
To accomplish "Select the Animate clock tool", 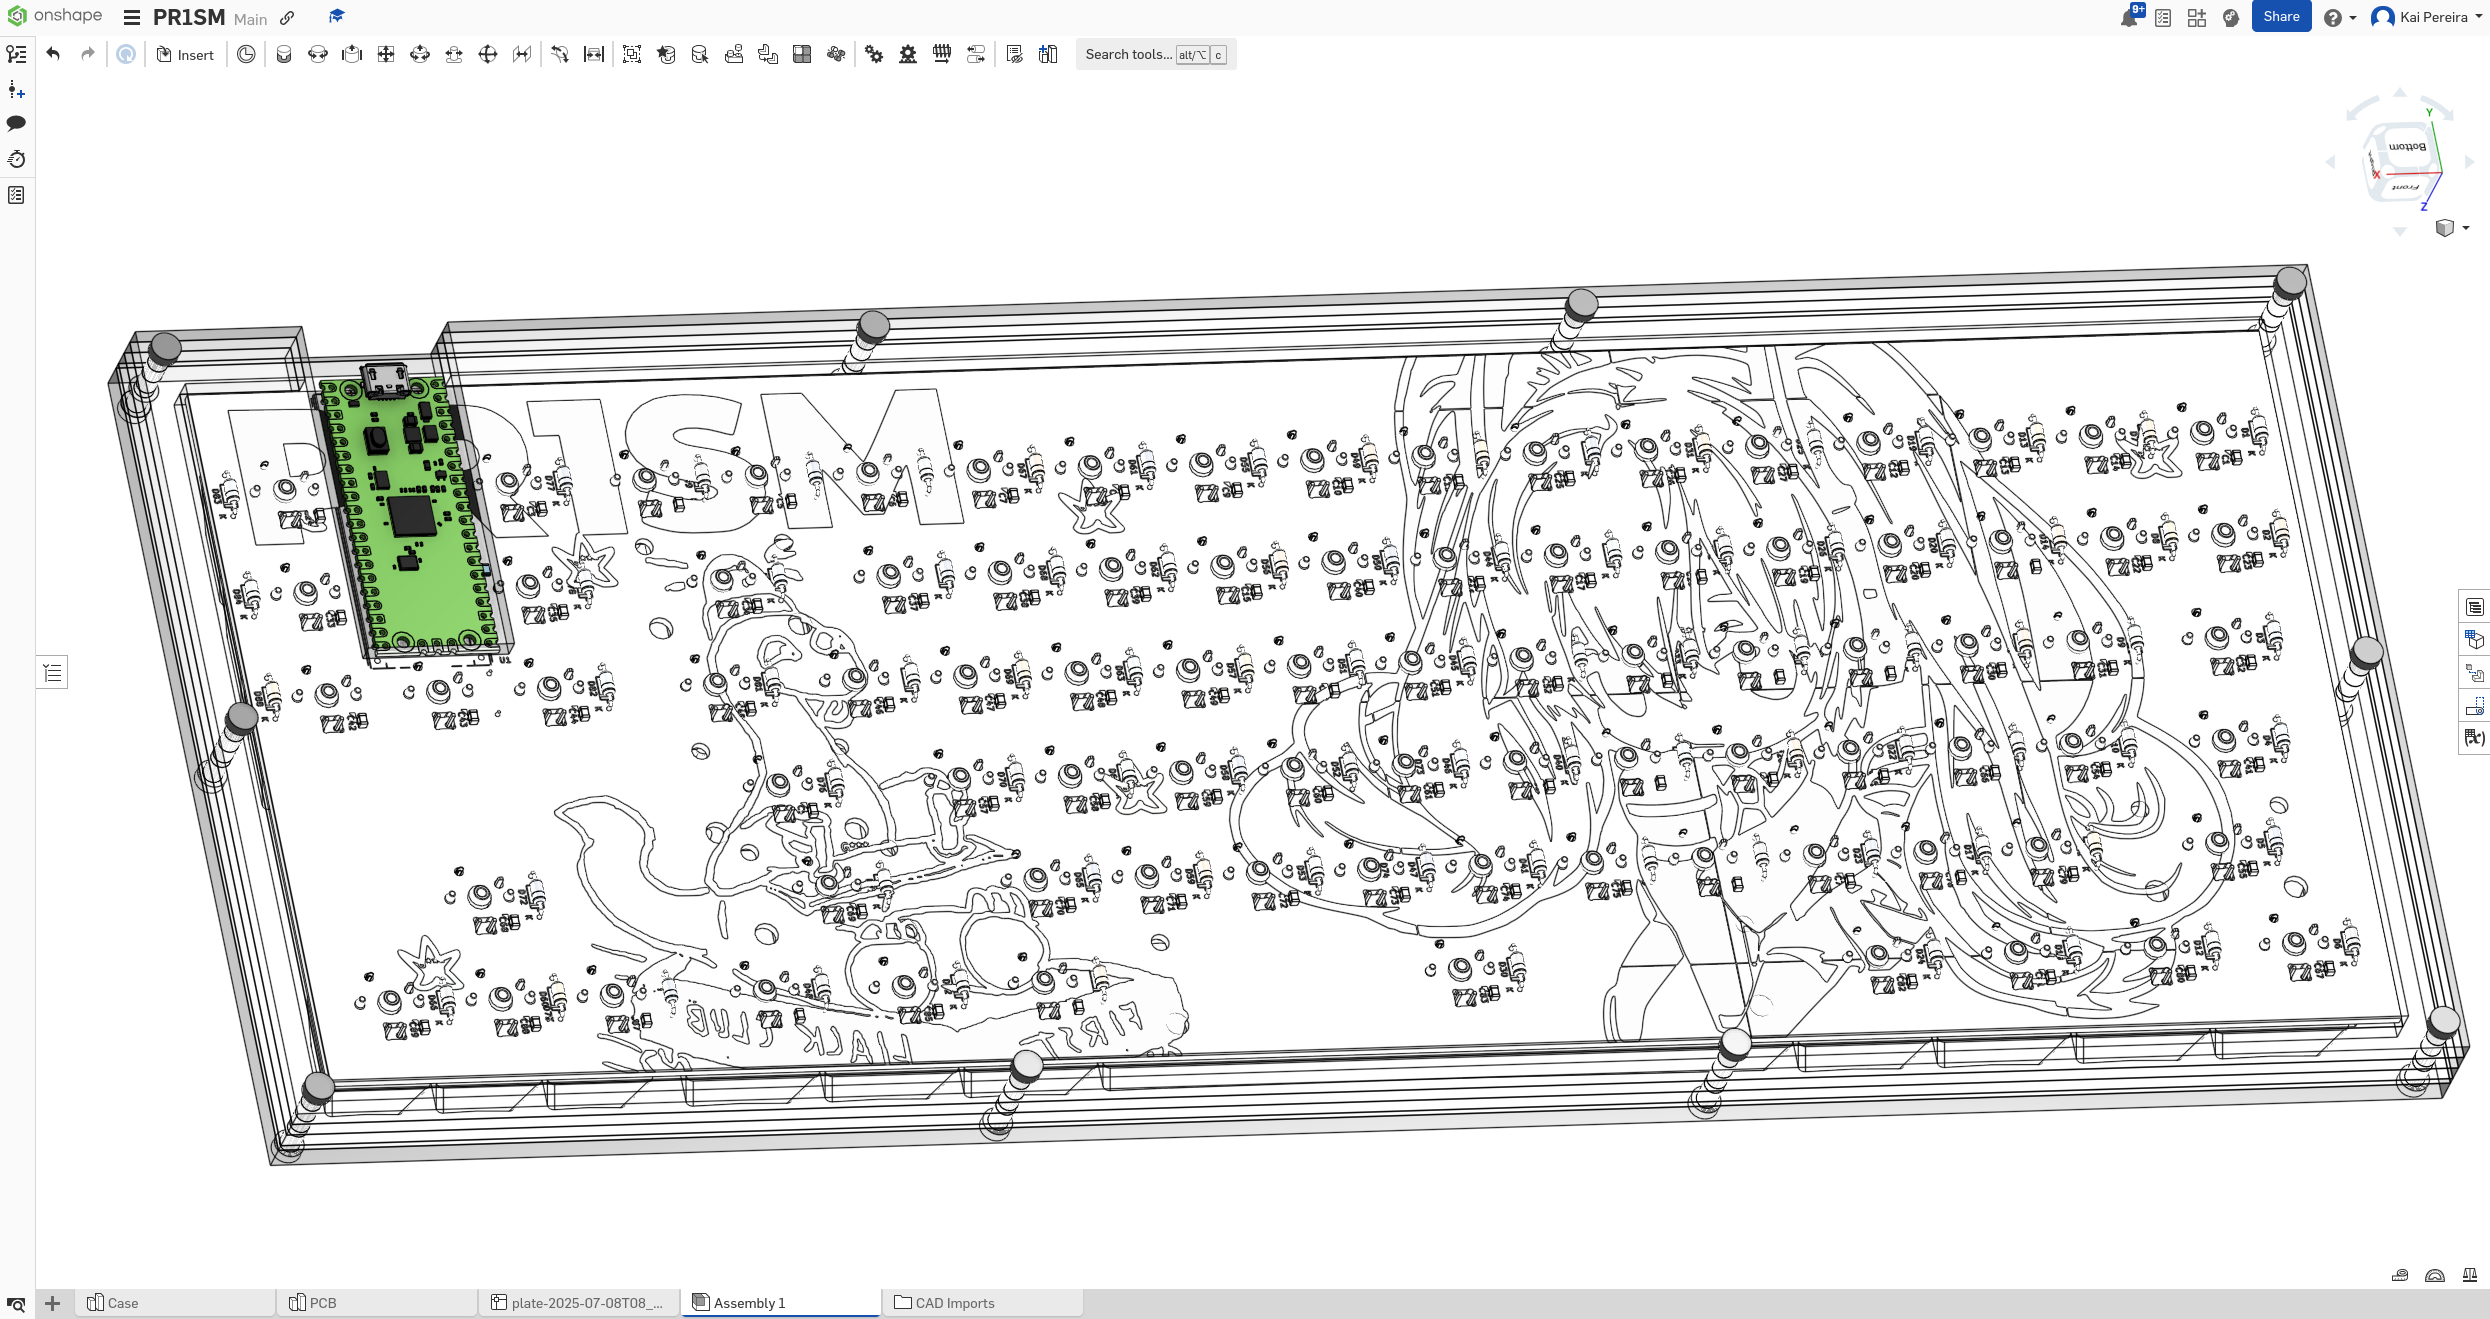I will [246, 54].
